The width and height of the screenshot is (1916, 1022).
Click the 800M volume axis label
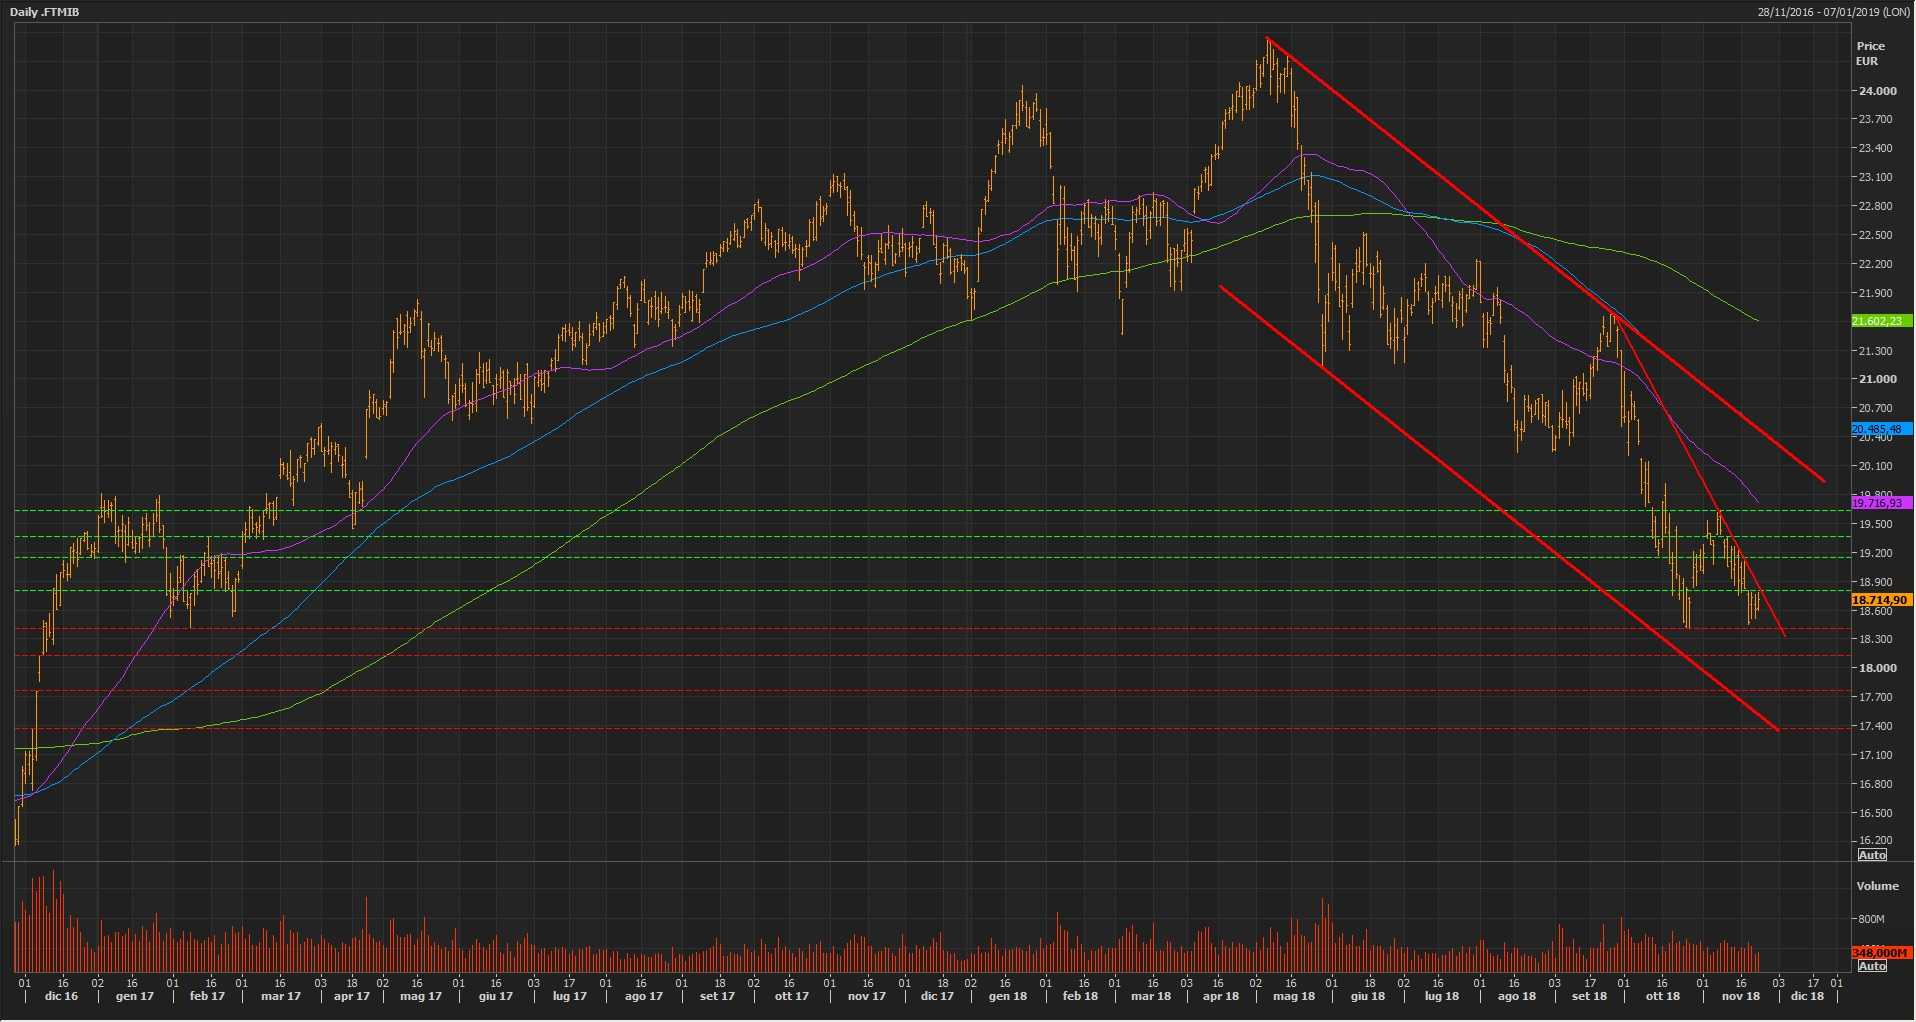[1871, 919]
